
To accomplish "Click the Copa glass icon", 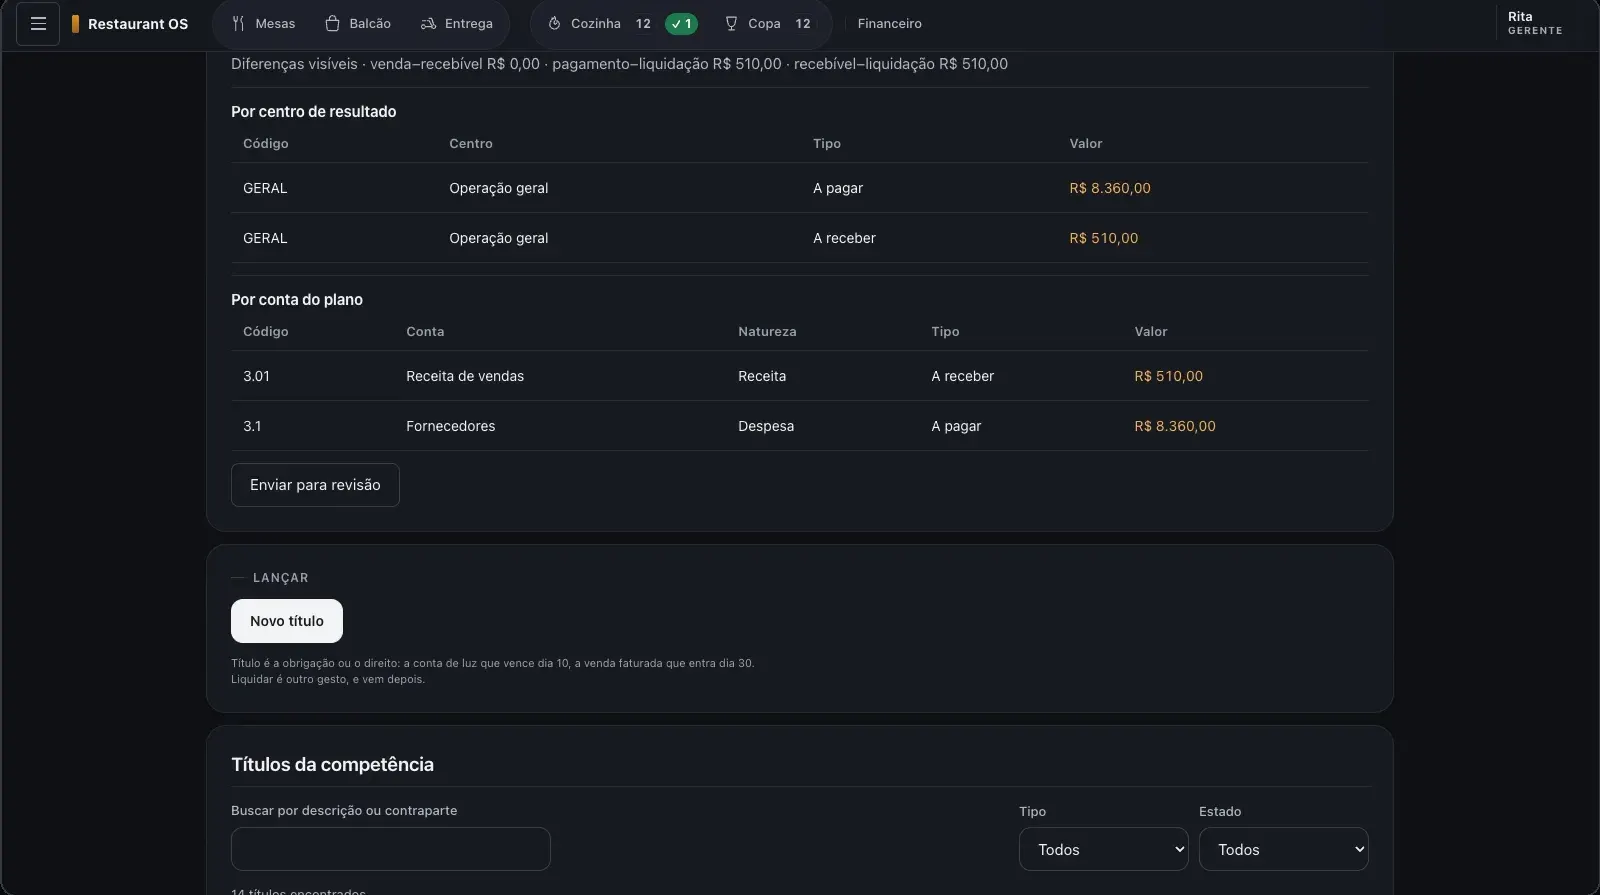I will (731, 24).
